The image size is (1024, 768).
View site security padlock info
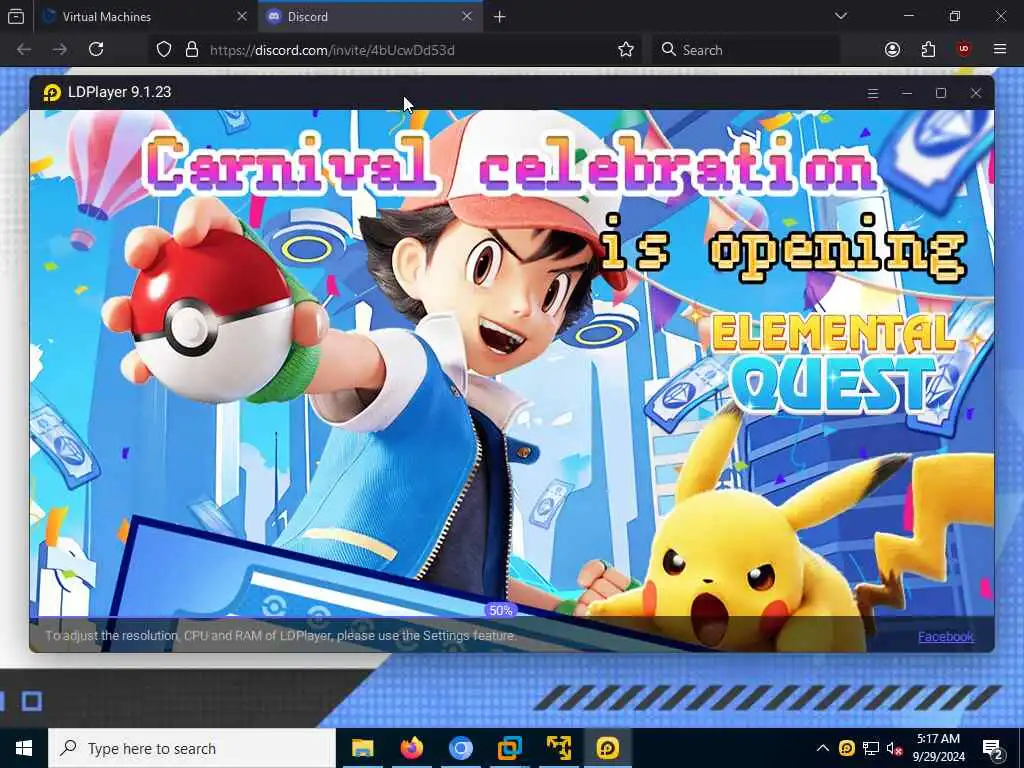192,50
